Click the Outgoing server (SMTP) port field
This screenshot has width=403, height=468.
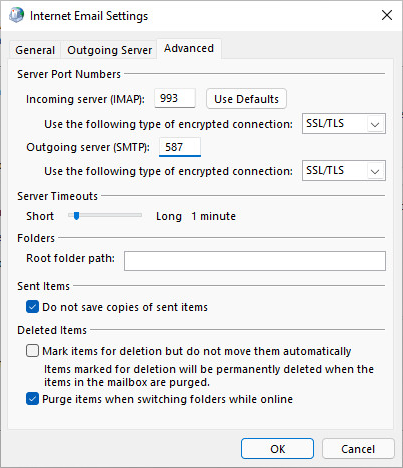pyautogui.click(x=180, y=147)
